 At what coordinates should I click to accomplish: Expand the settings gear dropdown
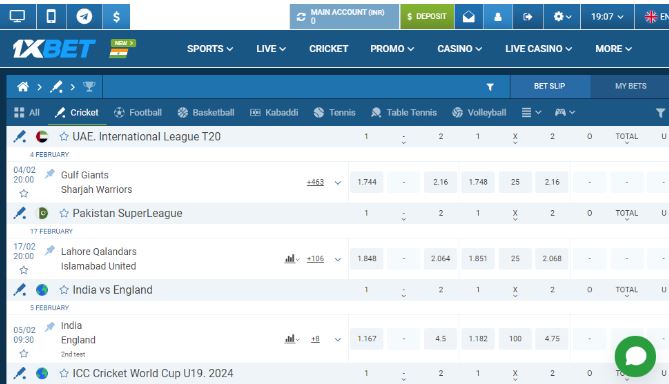click(562, 17)
